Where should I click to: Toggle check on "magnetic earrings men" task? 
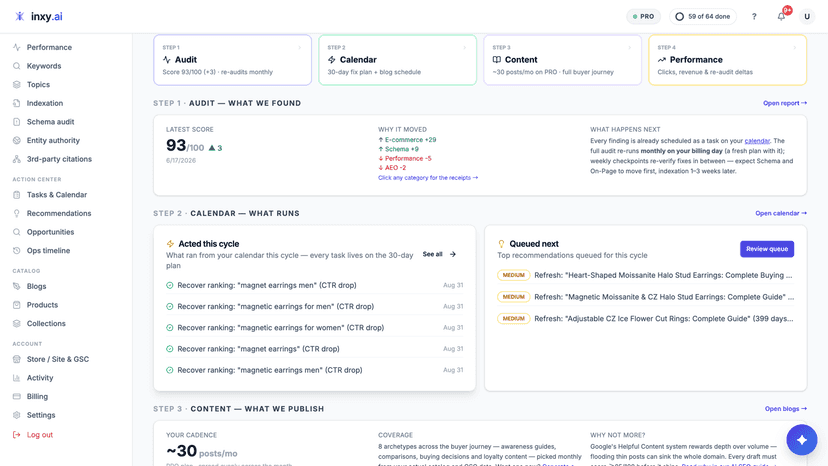pos(170,370)
